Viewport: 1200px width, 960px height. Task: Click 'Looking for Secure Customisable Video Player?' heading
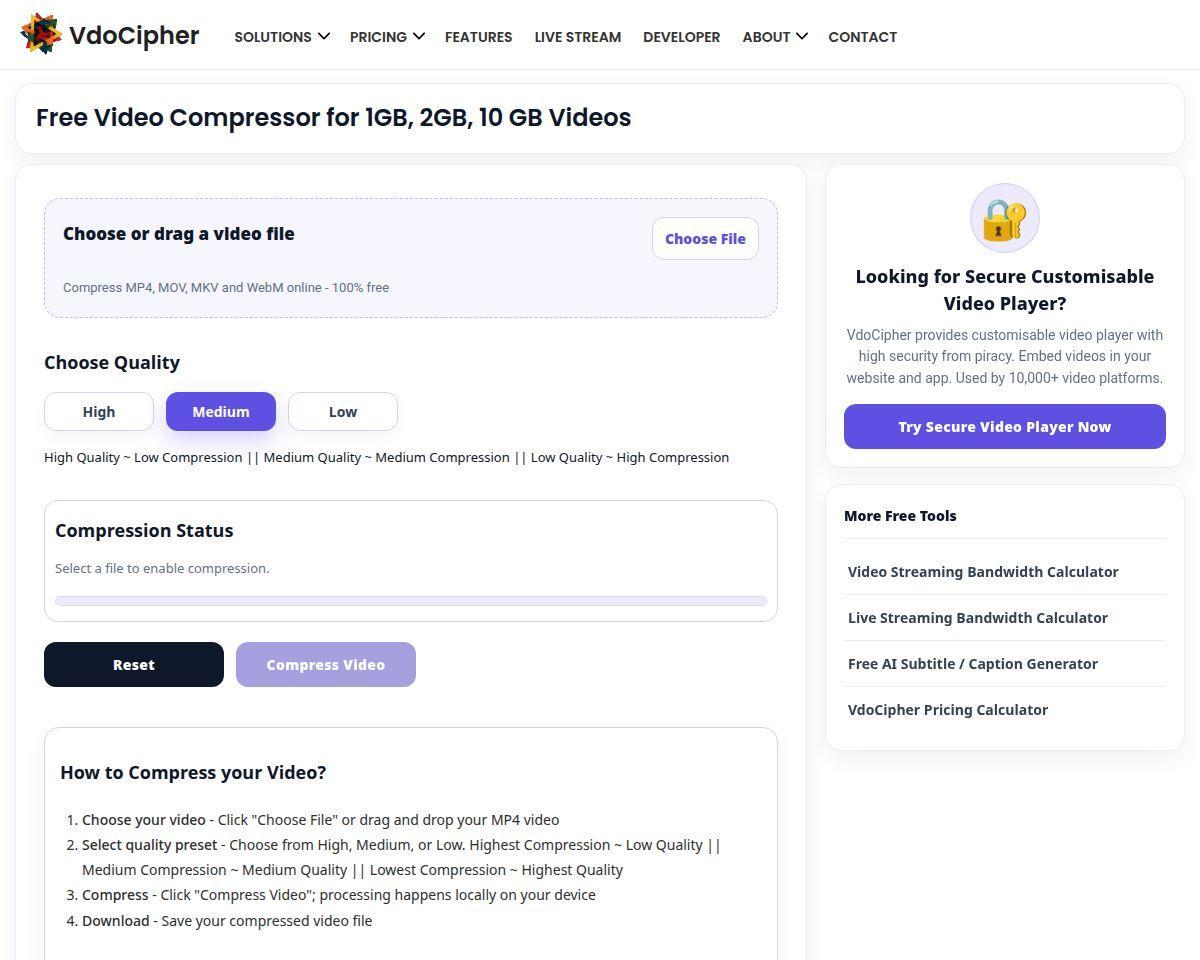click(x=1005, y=290)
